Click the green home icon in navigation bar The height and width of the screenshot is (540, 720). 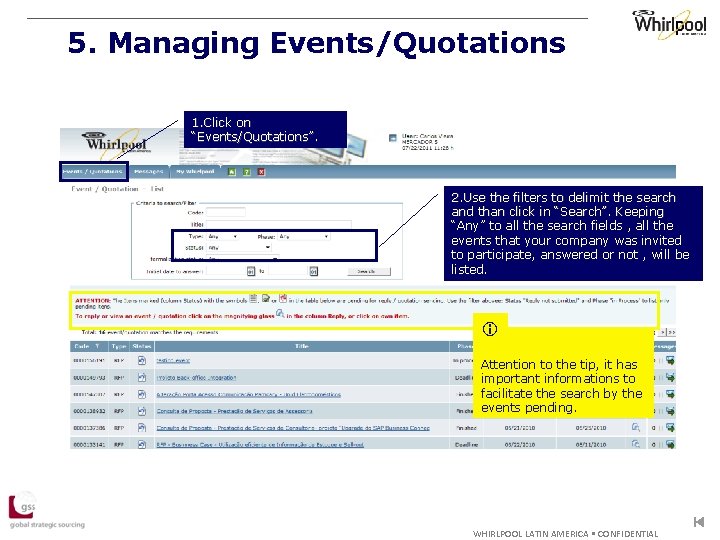tap(232, 172)
